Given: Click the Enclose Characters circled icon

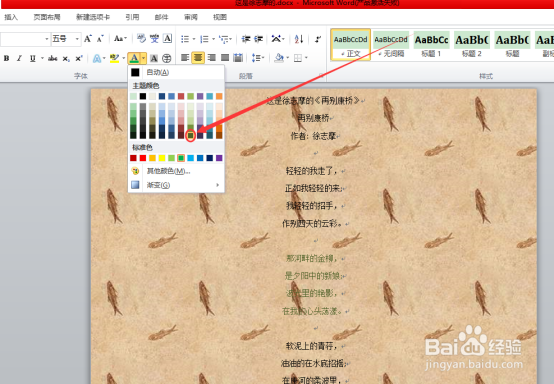Looking at the screenshot, I should coord(166,58).
